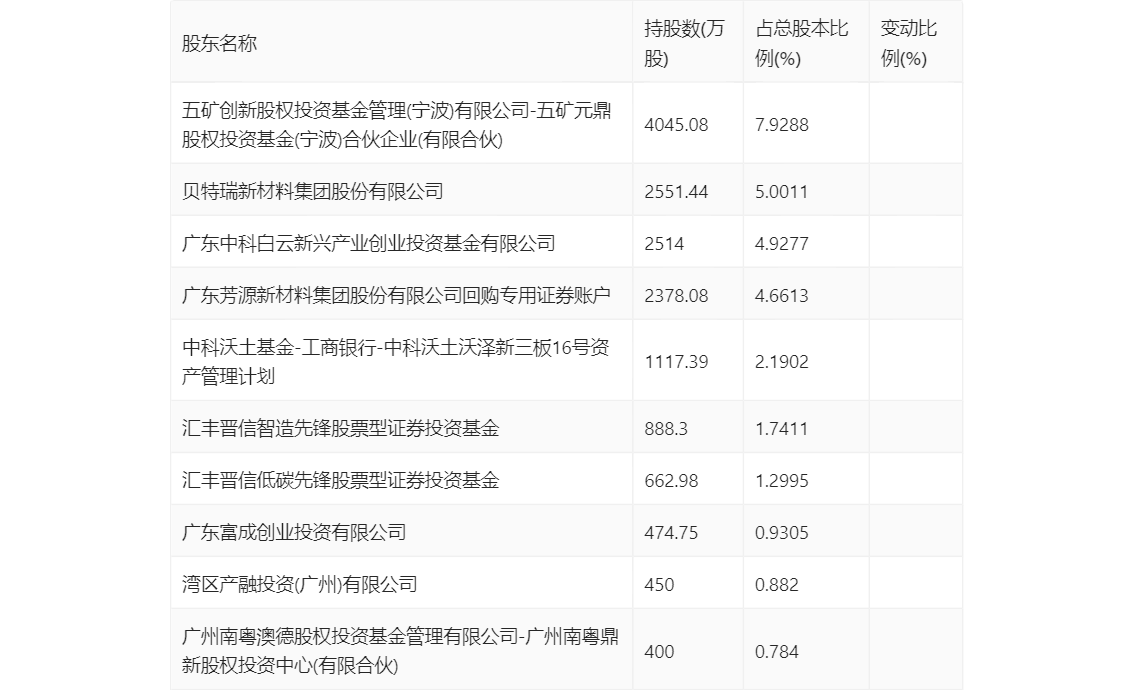Click the percentage value 1.7411
The height and width of the screenshot is (690, 1134).
click(x=781, y=428)
